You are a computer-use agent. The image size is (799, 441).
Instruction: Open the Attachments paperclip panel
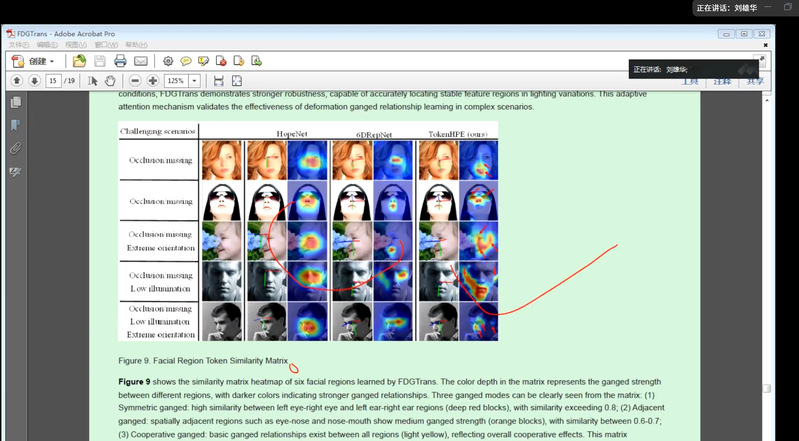15,148
